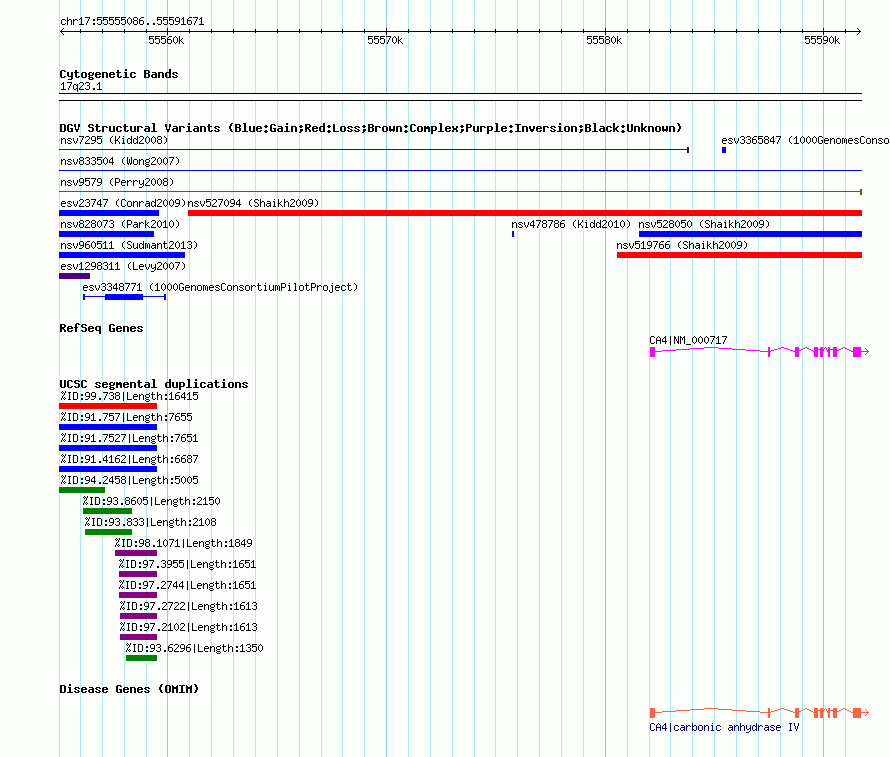
Task: Click the ruler's right arrow end
Action: tap(859, 32)
